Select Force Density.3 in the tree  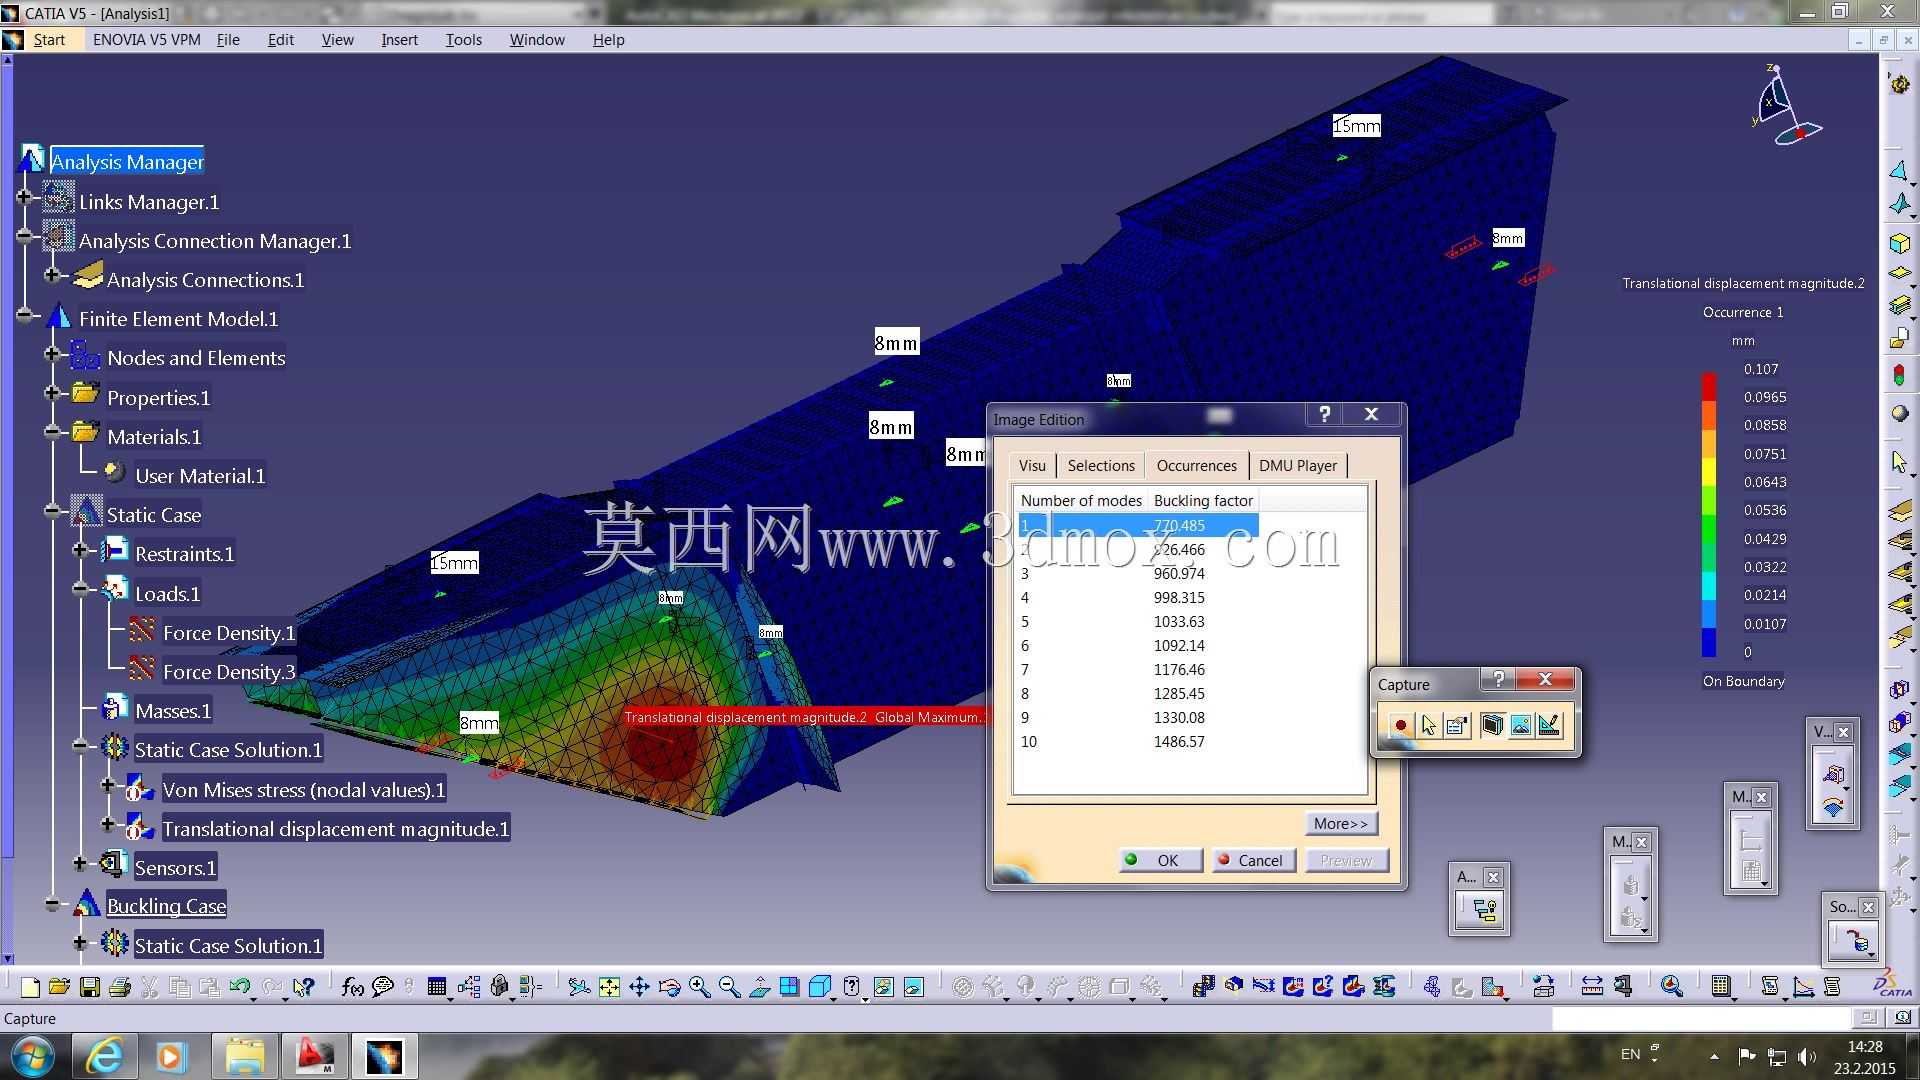point(229,672)
